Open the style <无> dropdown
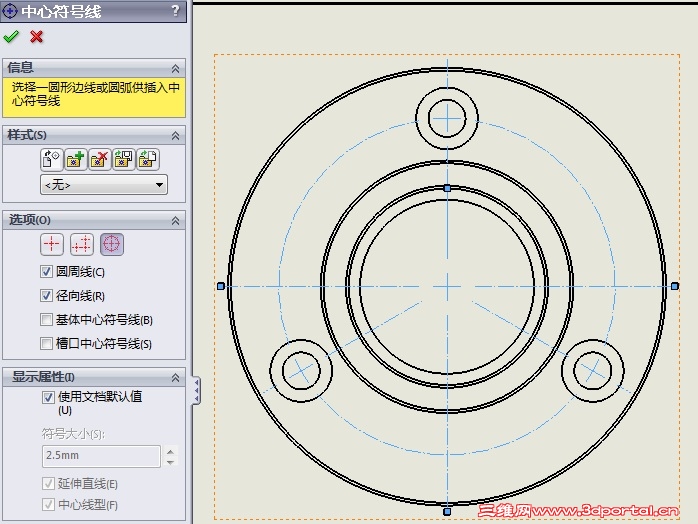Screen dimensions: 698x524 104,185
